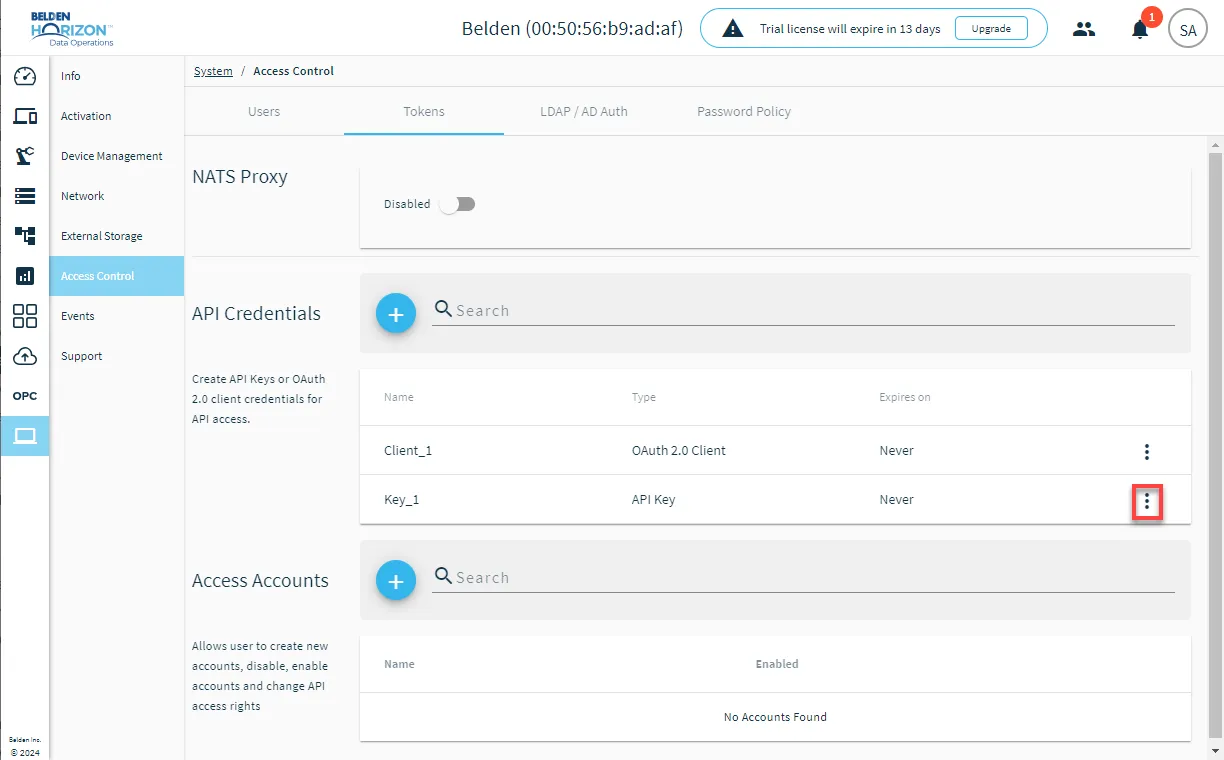The image size is (1224, 760).
Task: Open the notifications bell
Action: pyautogui.click(x=1140, y=29)
